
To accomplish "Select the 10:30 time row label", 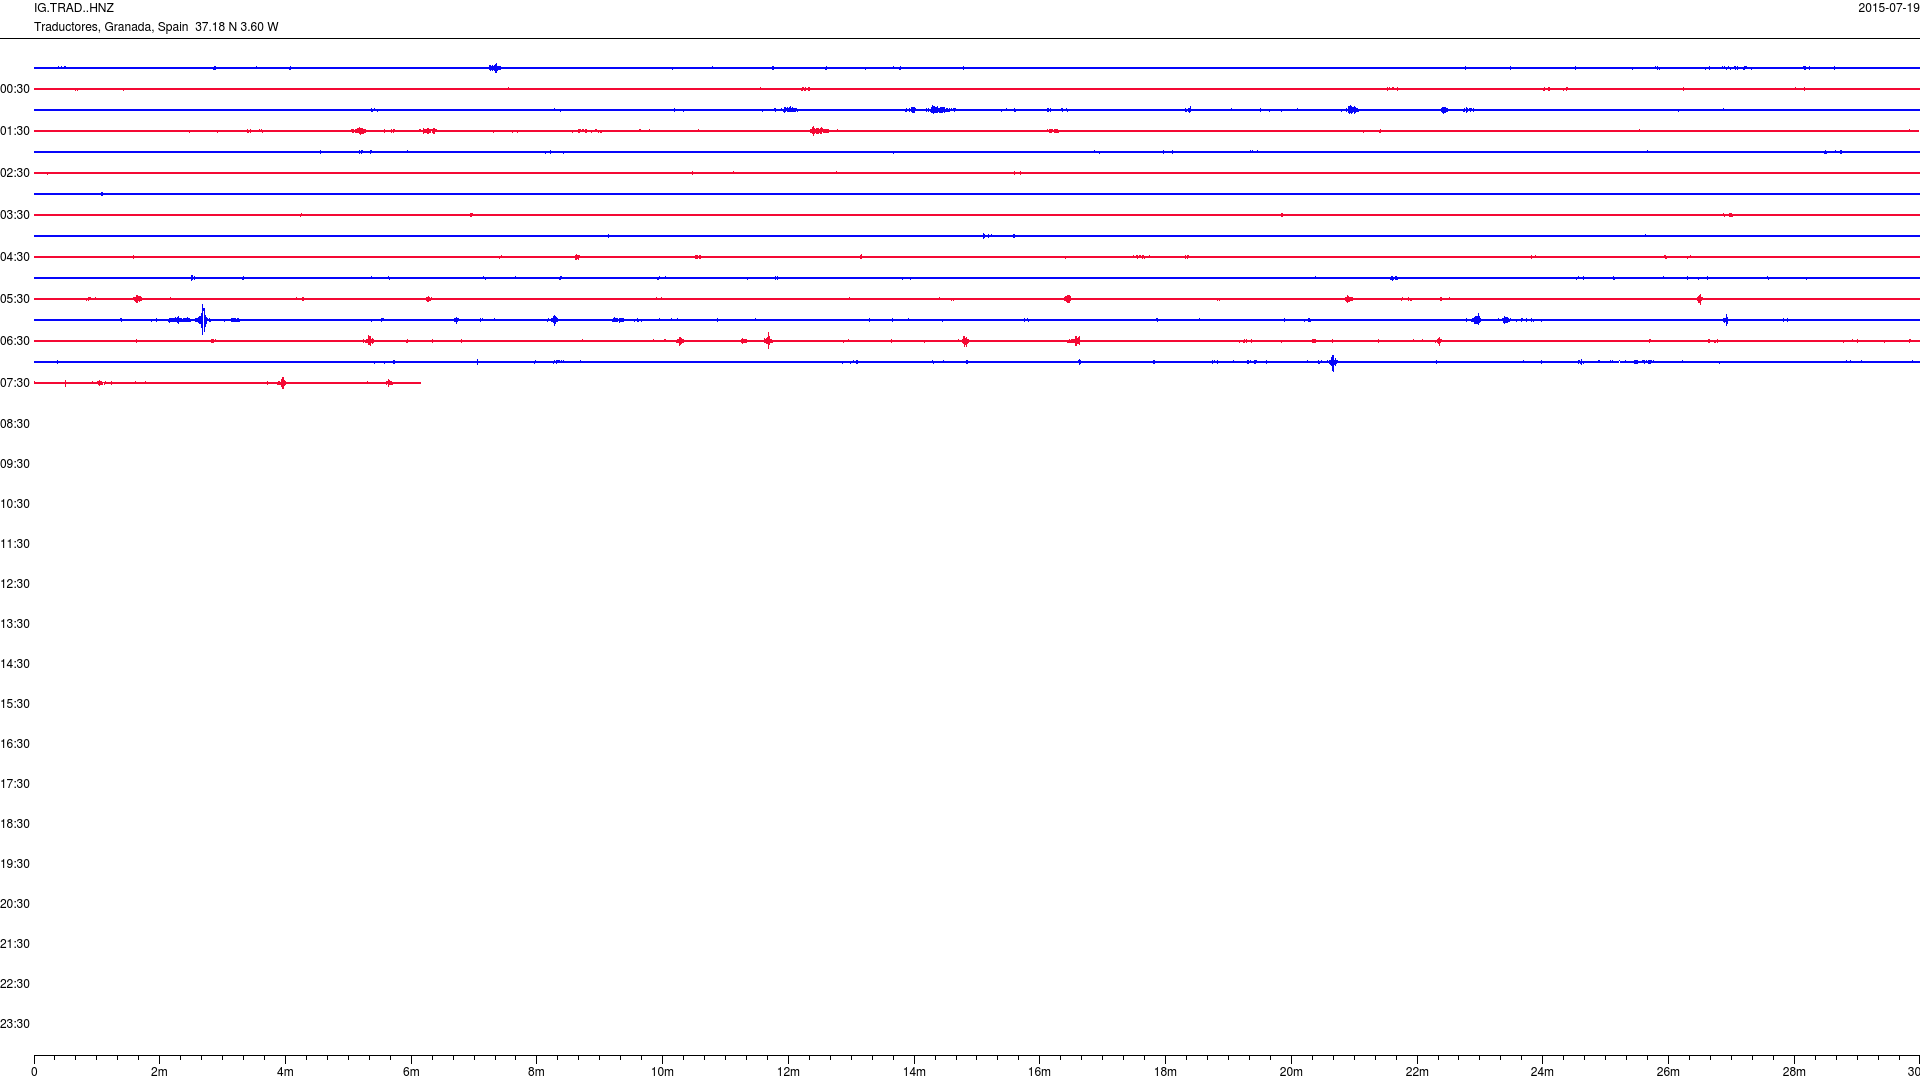I will pos(15,504).
